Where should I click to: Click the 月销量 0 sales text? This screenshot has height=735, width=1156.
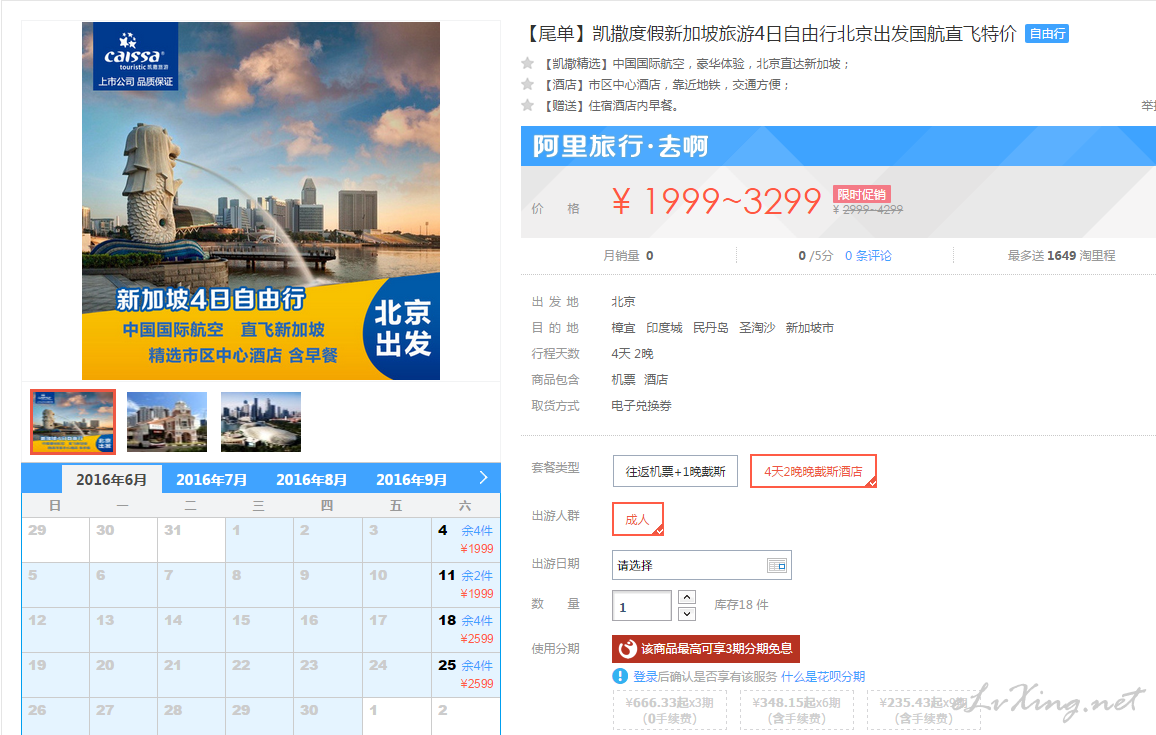click(x=628, y=256)
